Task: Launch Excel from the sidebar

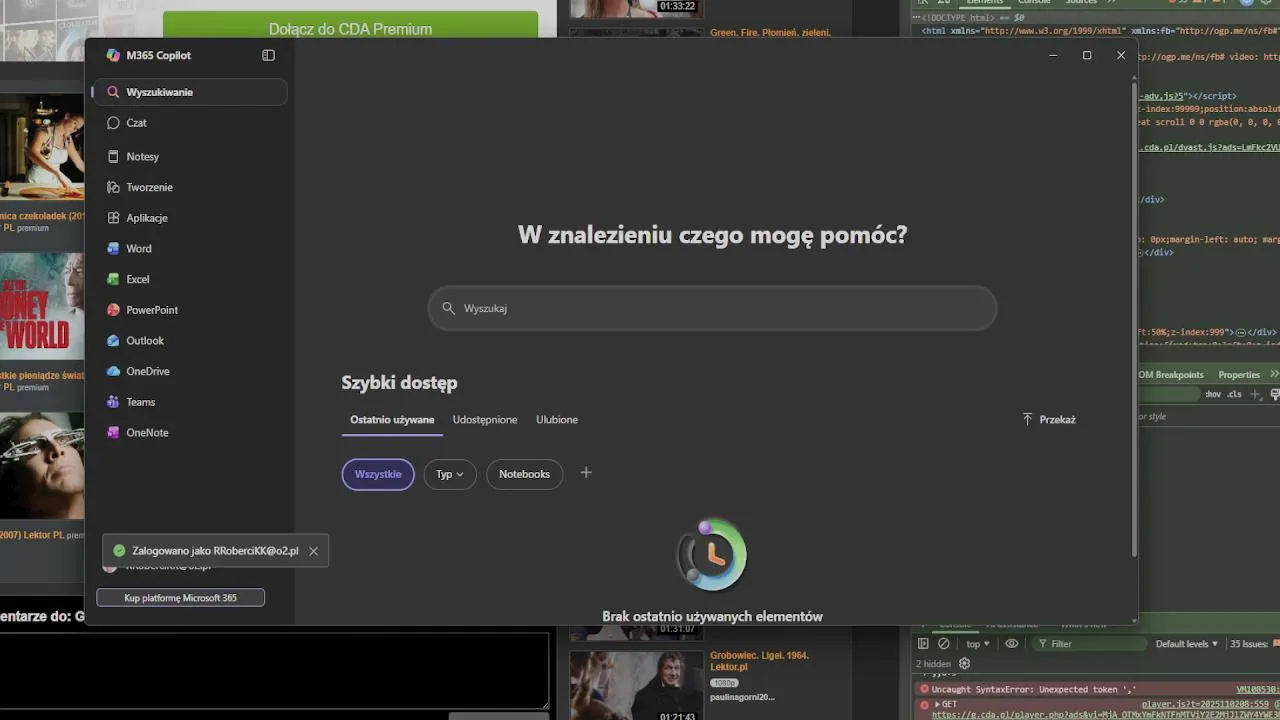Action: (190, 279)
